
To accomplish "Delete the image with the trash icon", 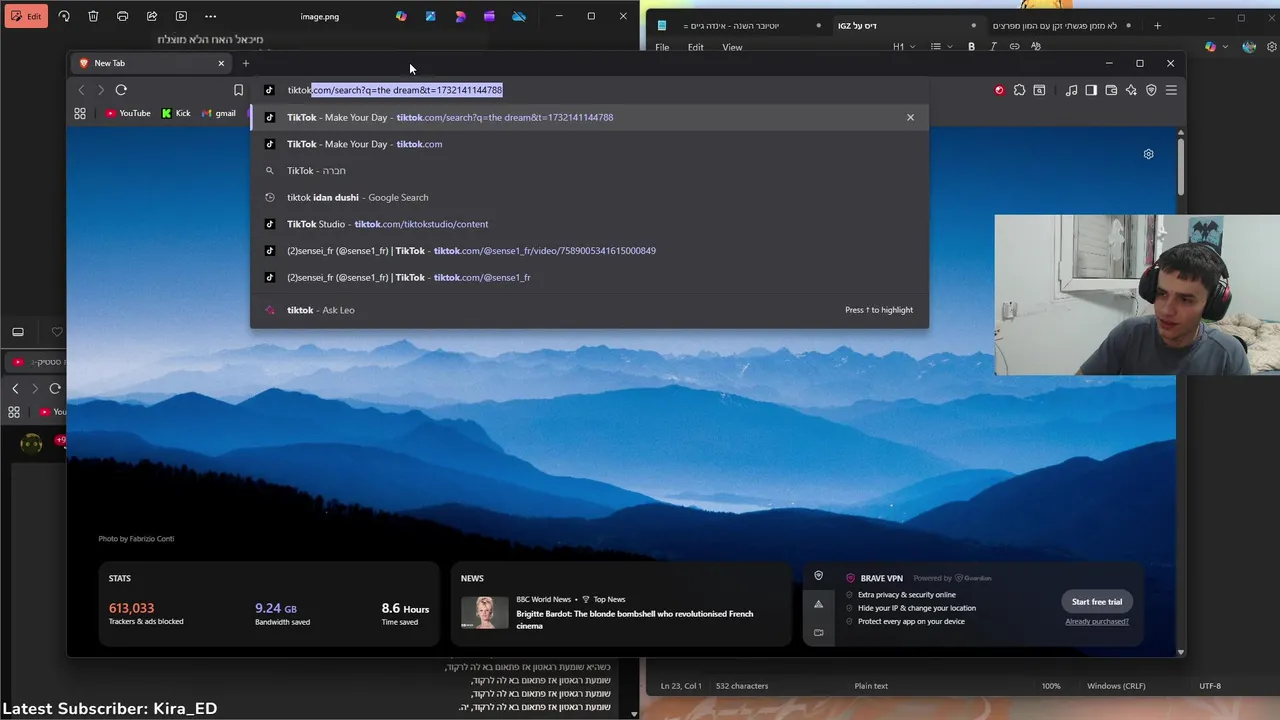I will 93,16.
